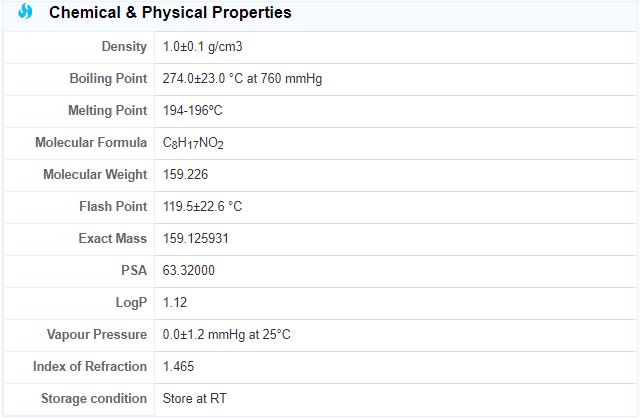Click the Molecular Weight value 159.226
This screenshot has height=419, width=640.
click(x=186, y=175)
